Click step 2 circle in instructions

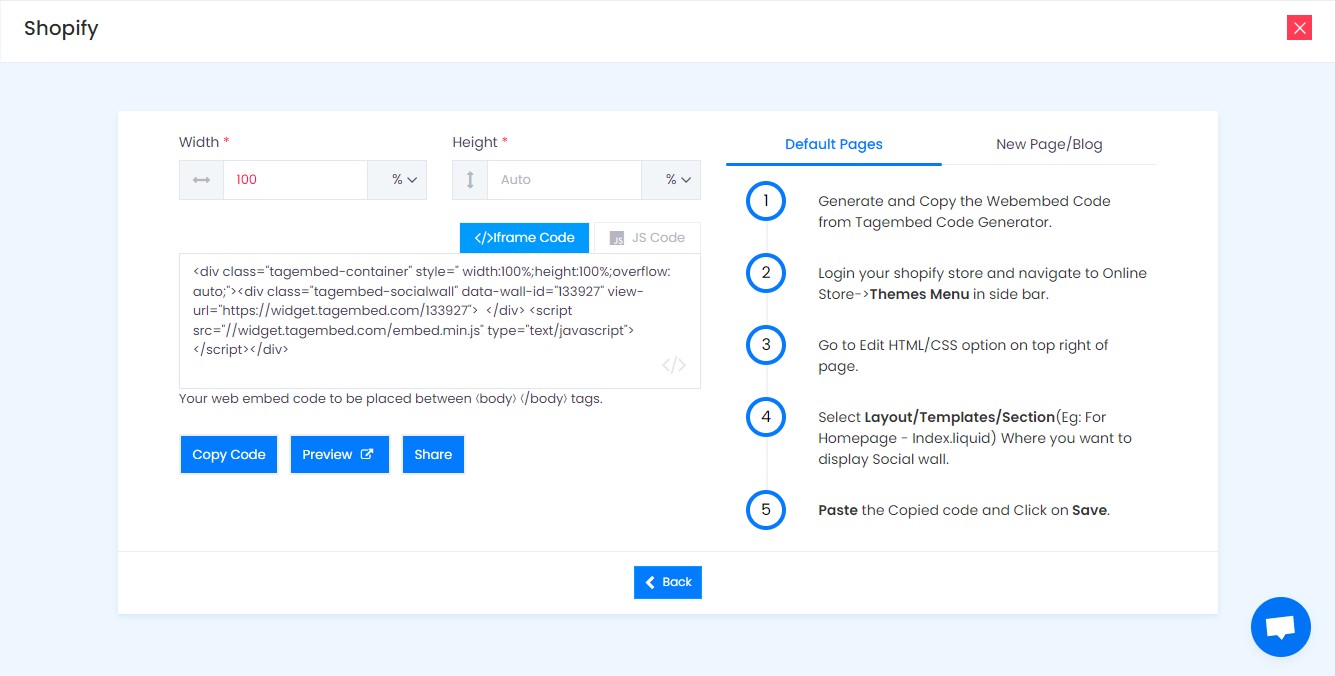click(x=766, y=273)
